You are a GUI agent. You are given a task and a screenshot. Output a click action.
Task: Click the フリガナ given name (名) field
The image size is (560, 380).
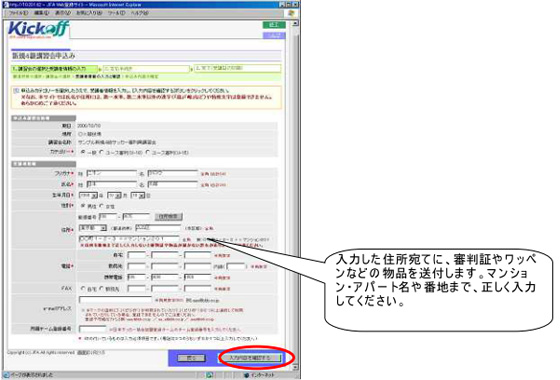pos(172,174)
